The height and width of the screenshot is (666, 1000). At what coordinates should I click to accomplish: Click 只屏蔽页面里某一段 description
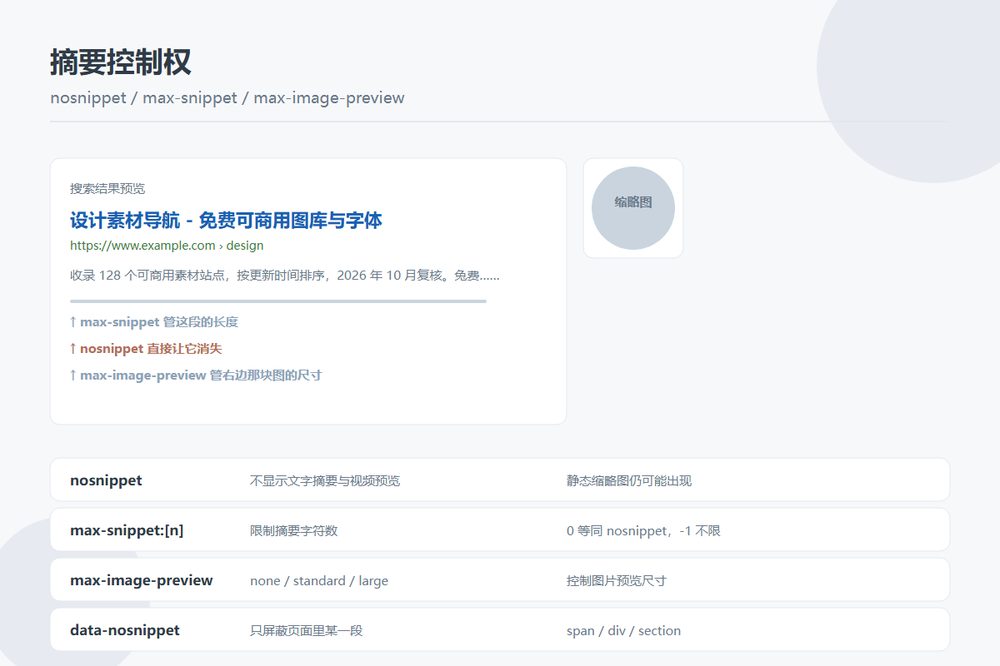coord(306,630)
